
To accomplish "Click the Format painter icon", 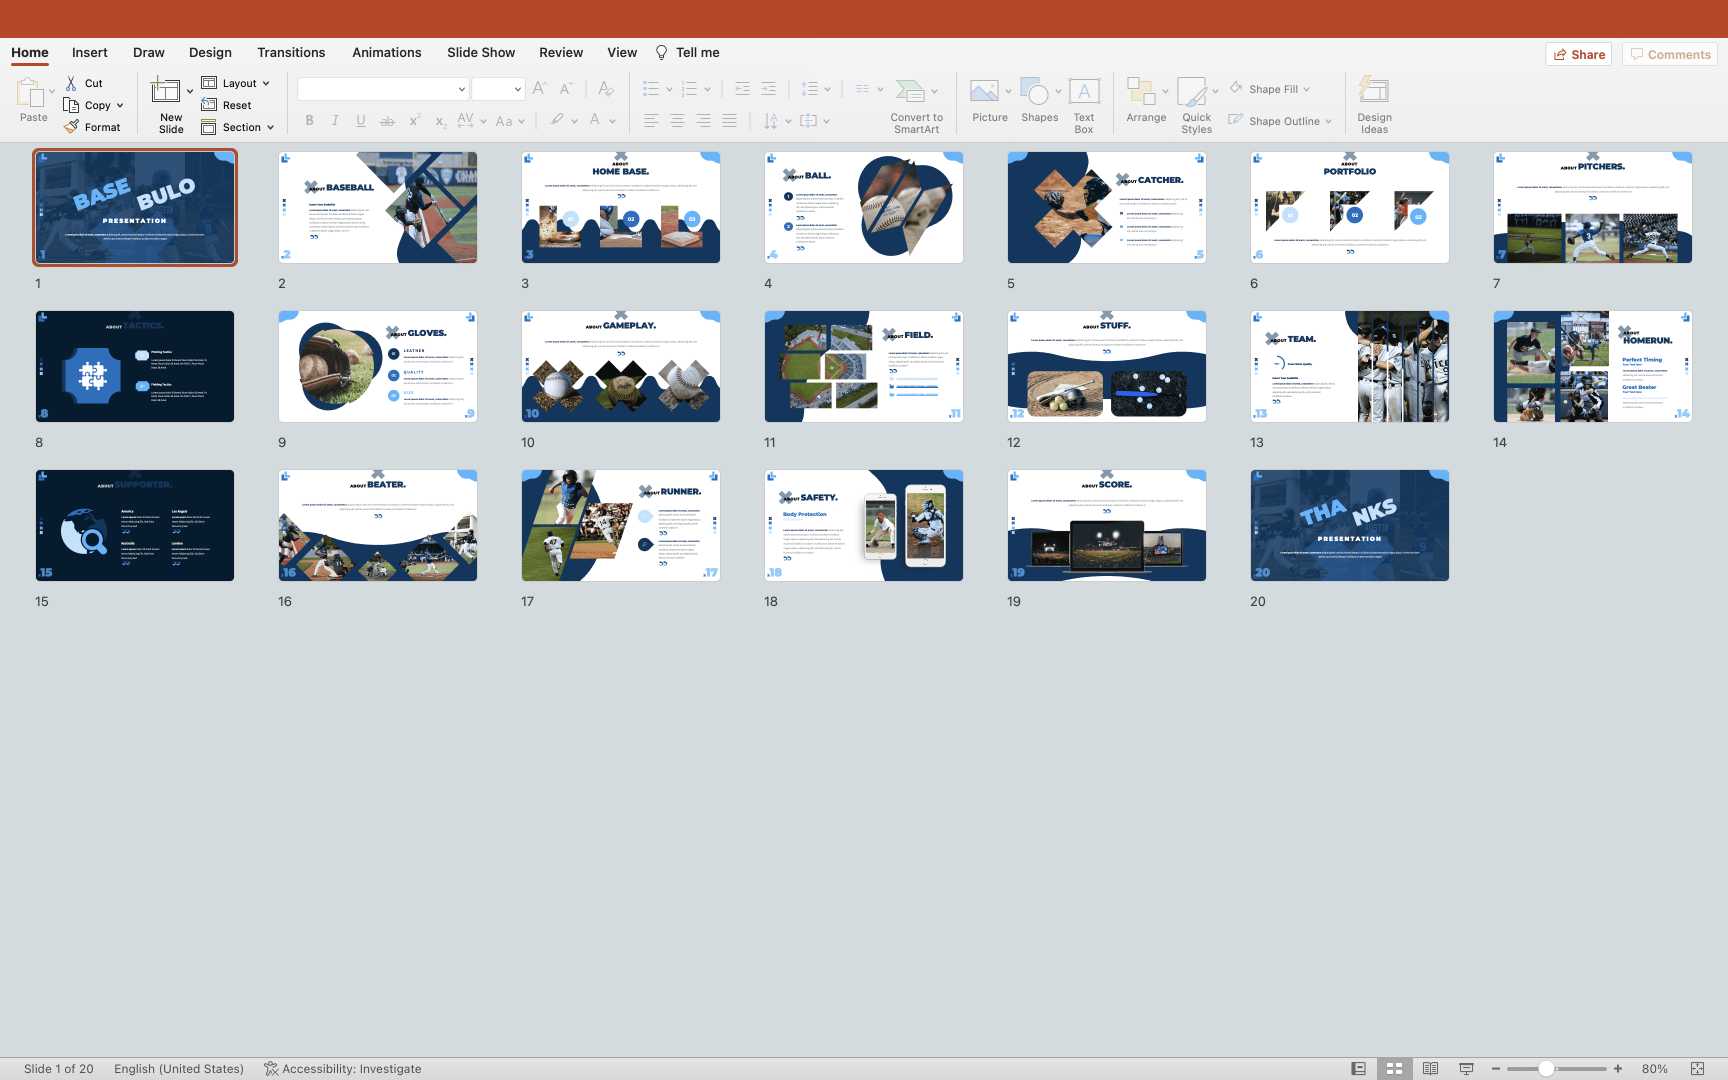I will click(72, 127).
